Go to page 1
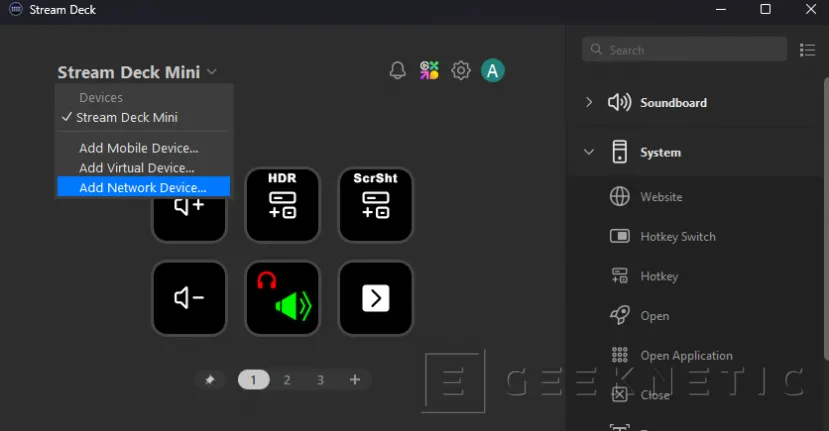This screenshot has width=829, height=431. pyautogui.click(x=253, y=380)
